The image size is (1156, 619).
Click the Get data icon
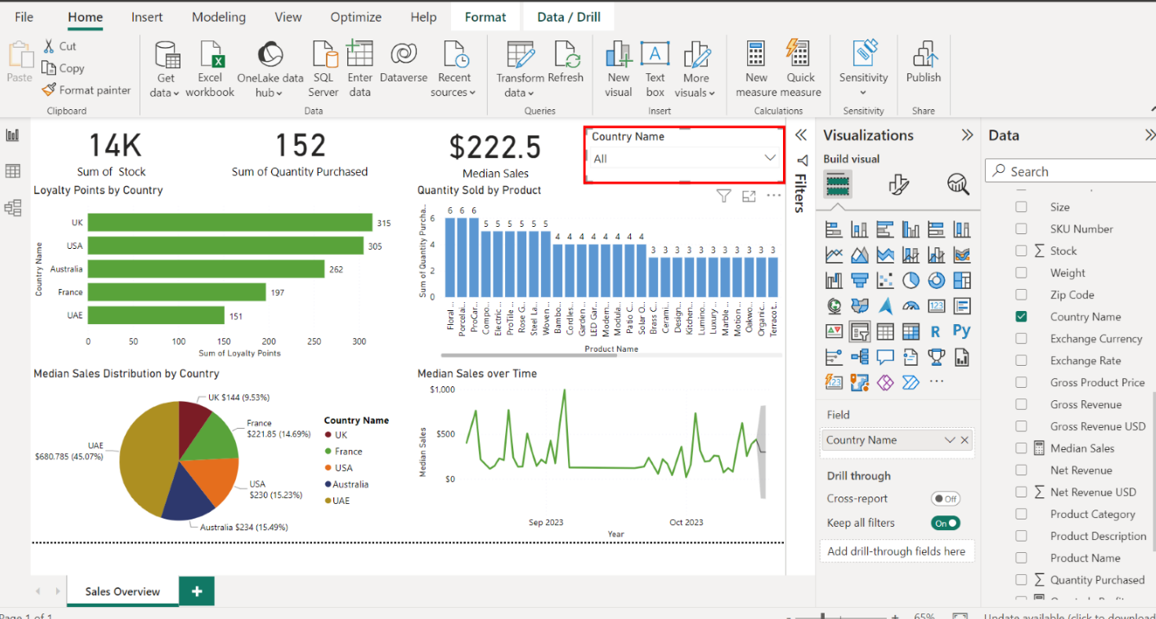(x=166, y=56)
